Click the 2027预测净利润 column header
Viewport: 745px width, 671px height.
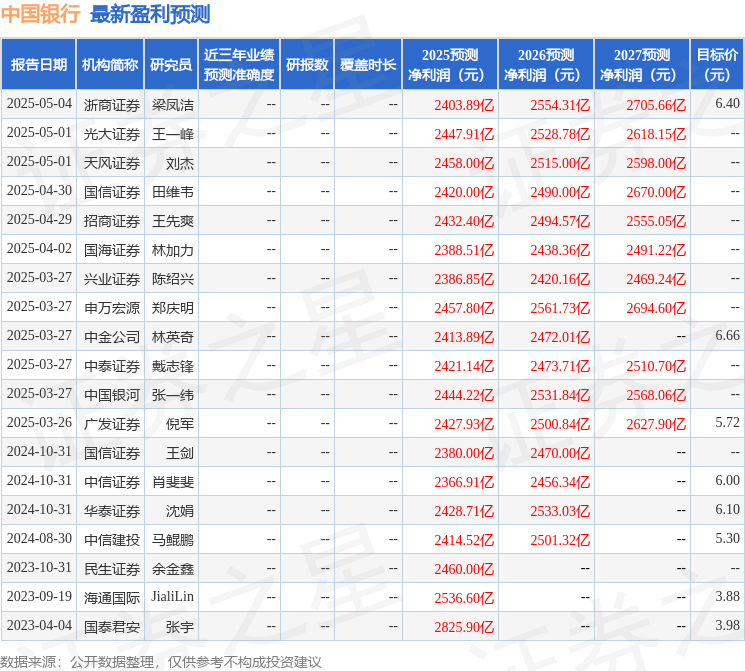point(642,65)
